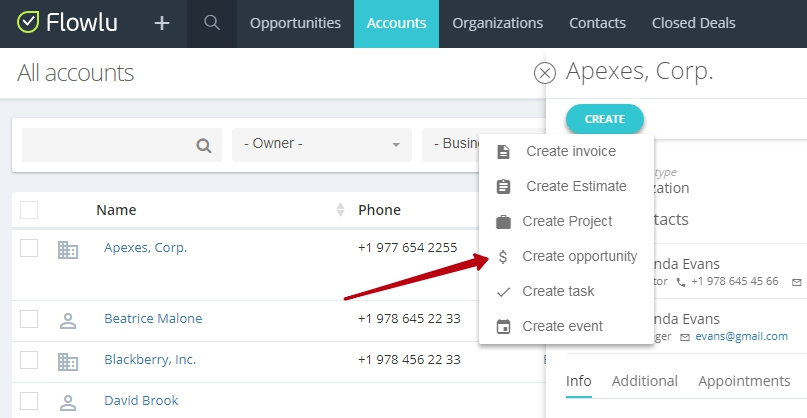
Task: Choose Create Project in the menu
Action: click(x=566, y=221)
